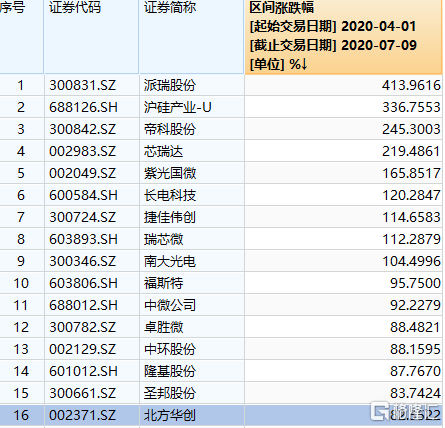Select value 336.7553

tap(411, 107)
